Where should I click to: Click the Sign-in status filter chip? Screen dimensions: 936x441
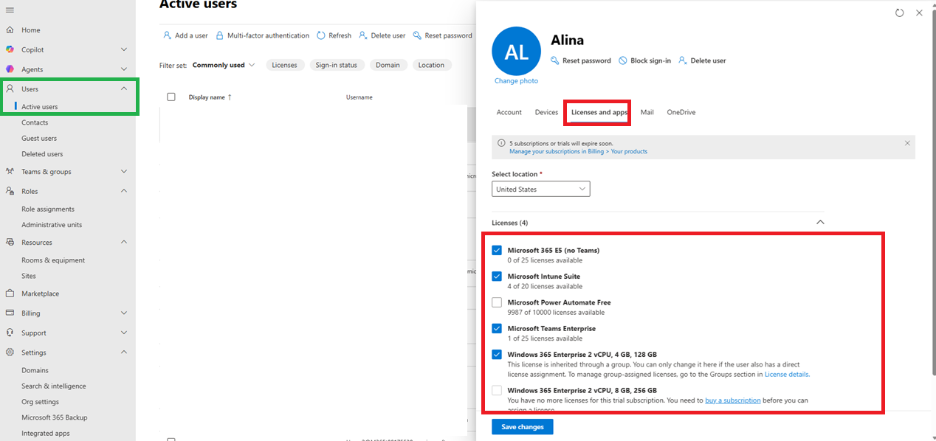click(336, 65)
